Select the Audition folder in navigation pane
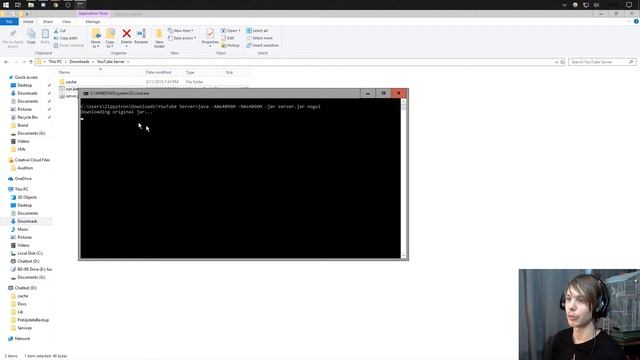The height and width of the screenshot is (360, 640). click(x=25, y=168)
